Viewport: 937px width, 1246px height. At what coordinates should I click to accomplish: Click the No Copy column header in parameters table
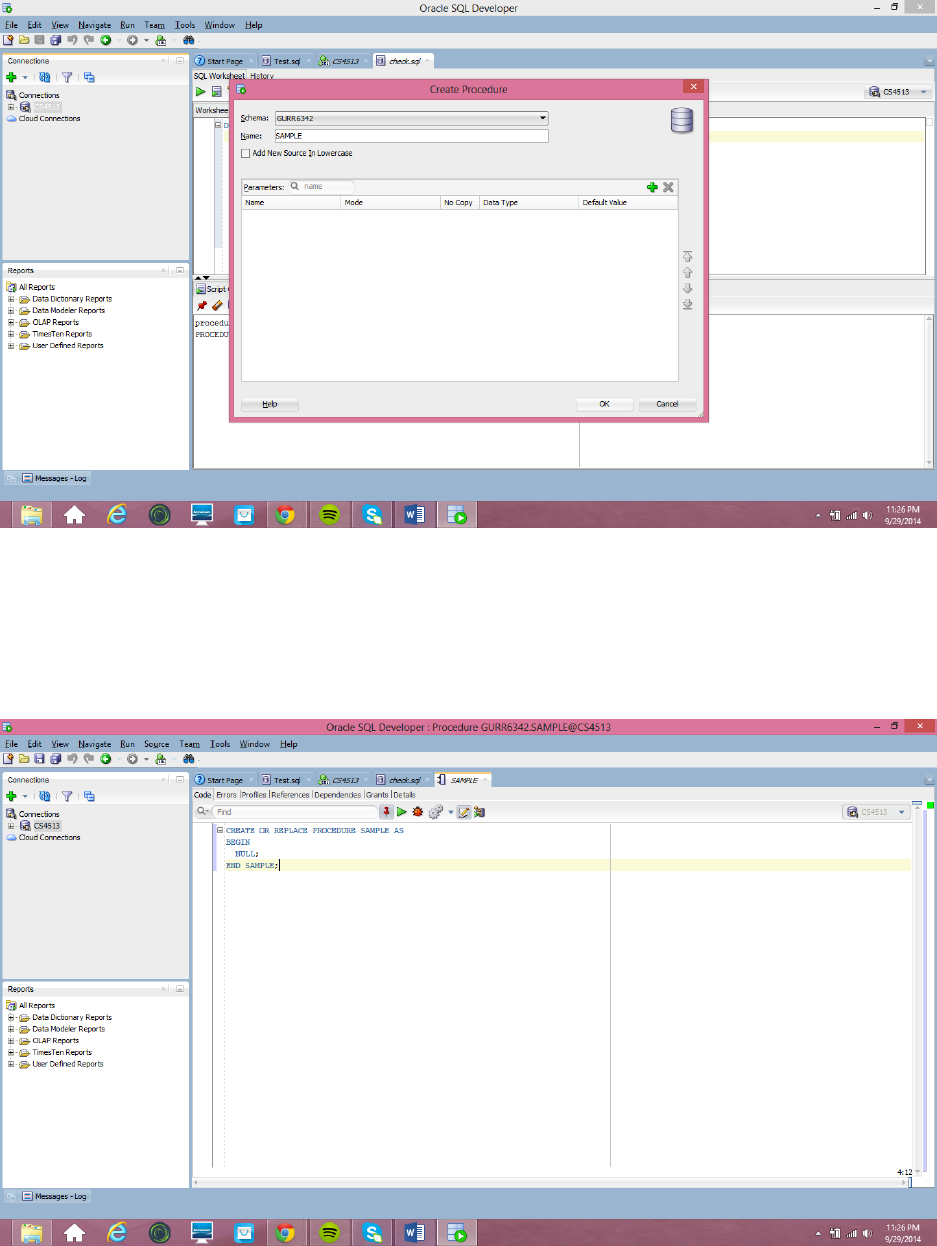(459, 202)
